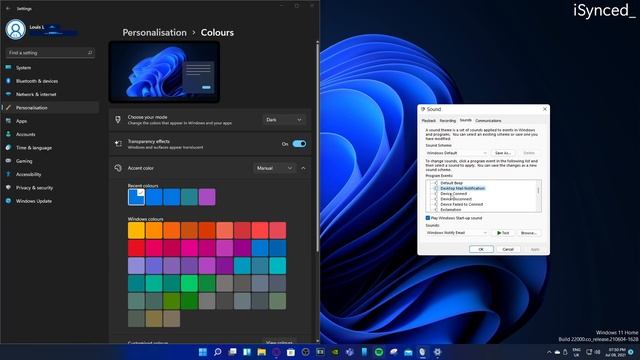Open the network and volume tray flyout
The height and width of the screenshot is (360, 640).
pos(593,352)
